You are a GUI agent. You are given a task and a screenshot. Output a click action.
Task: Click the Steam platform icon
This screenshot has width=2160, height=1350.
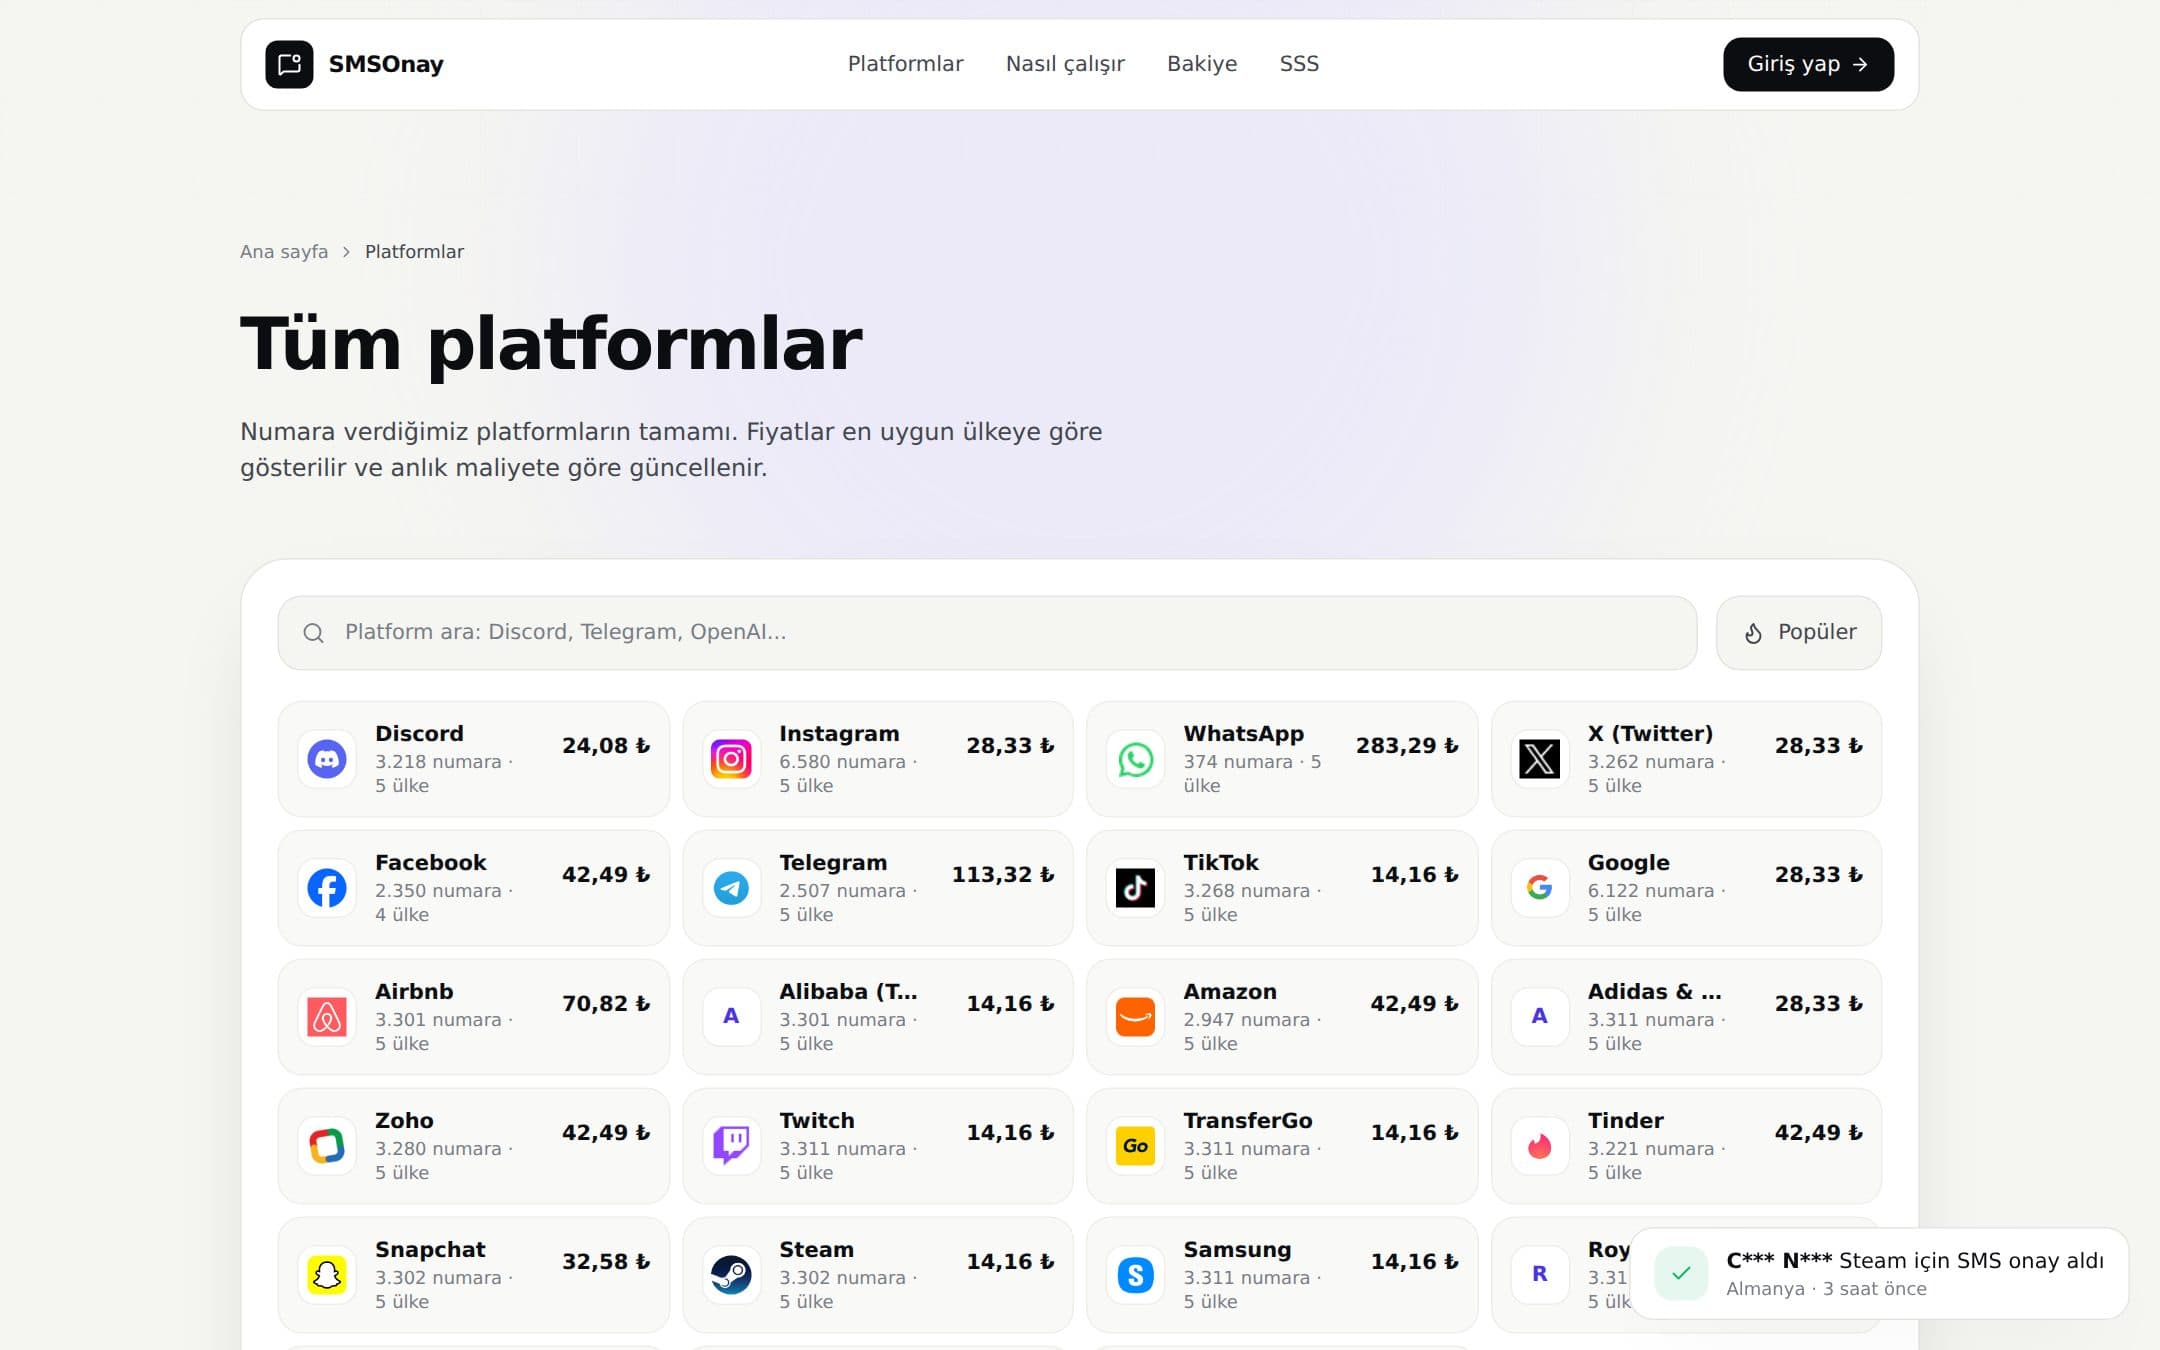[x=731, y=1275]
